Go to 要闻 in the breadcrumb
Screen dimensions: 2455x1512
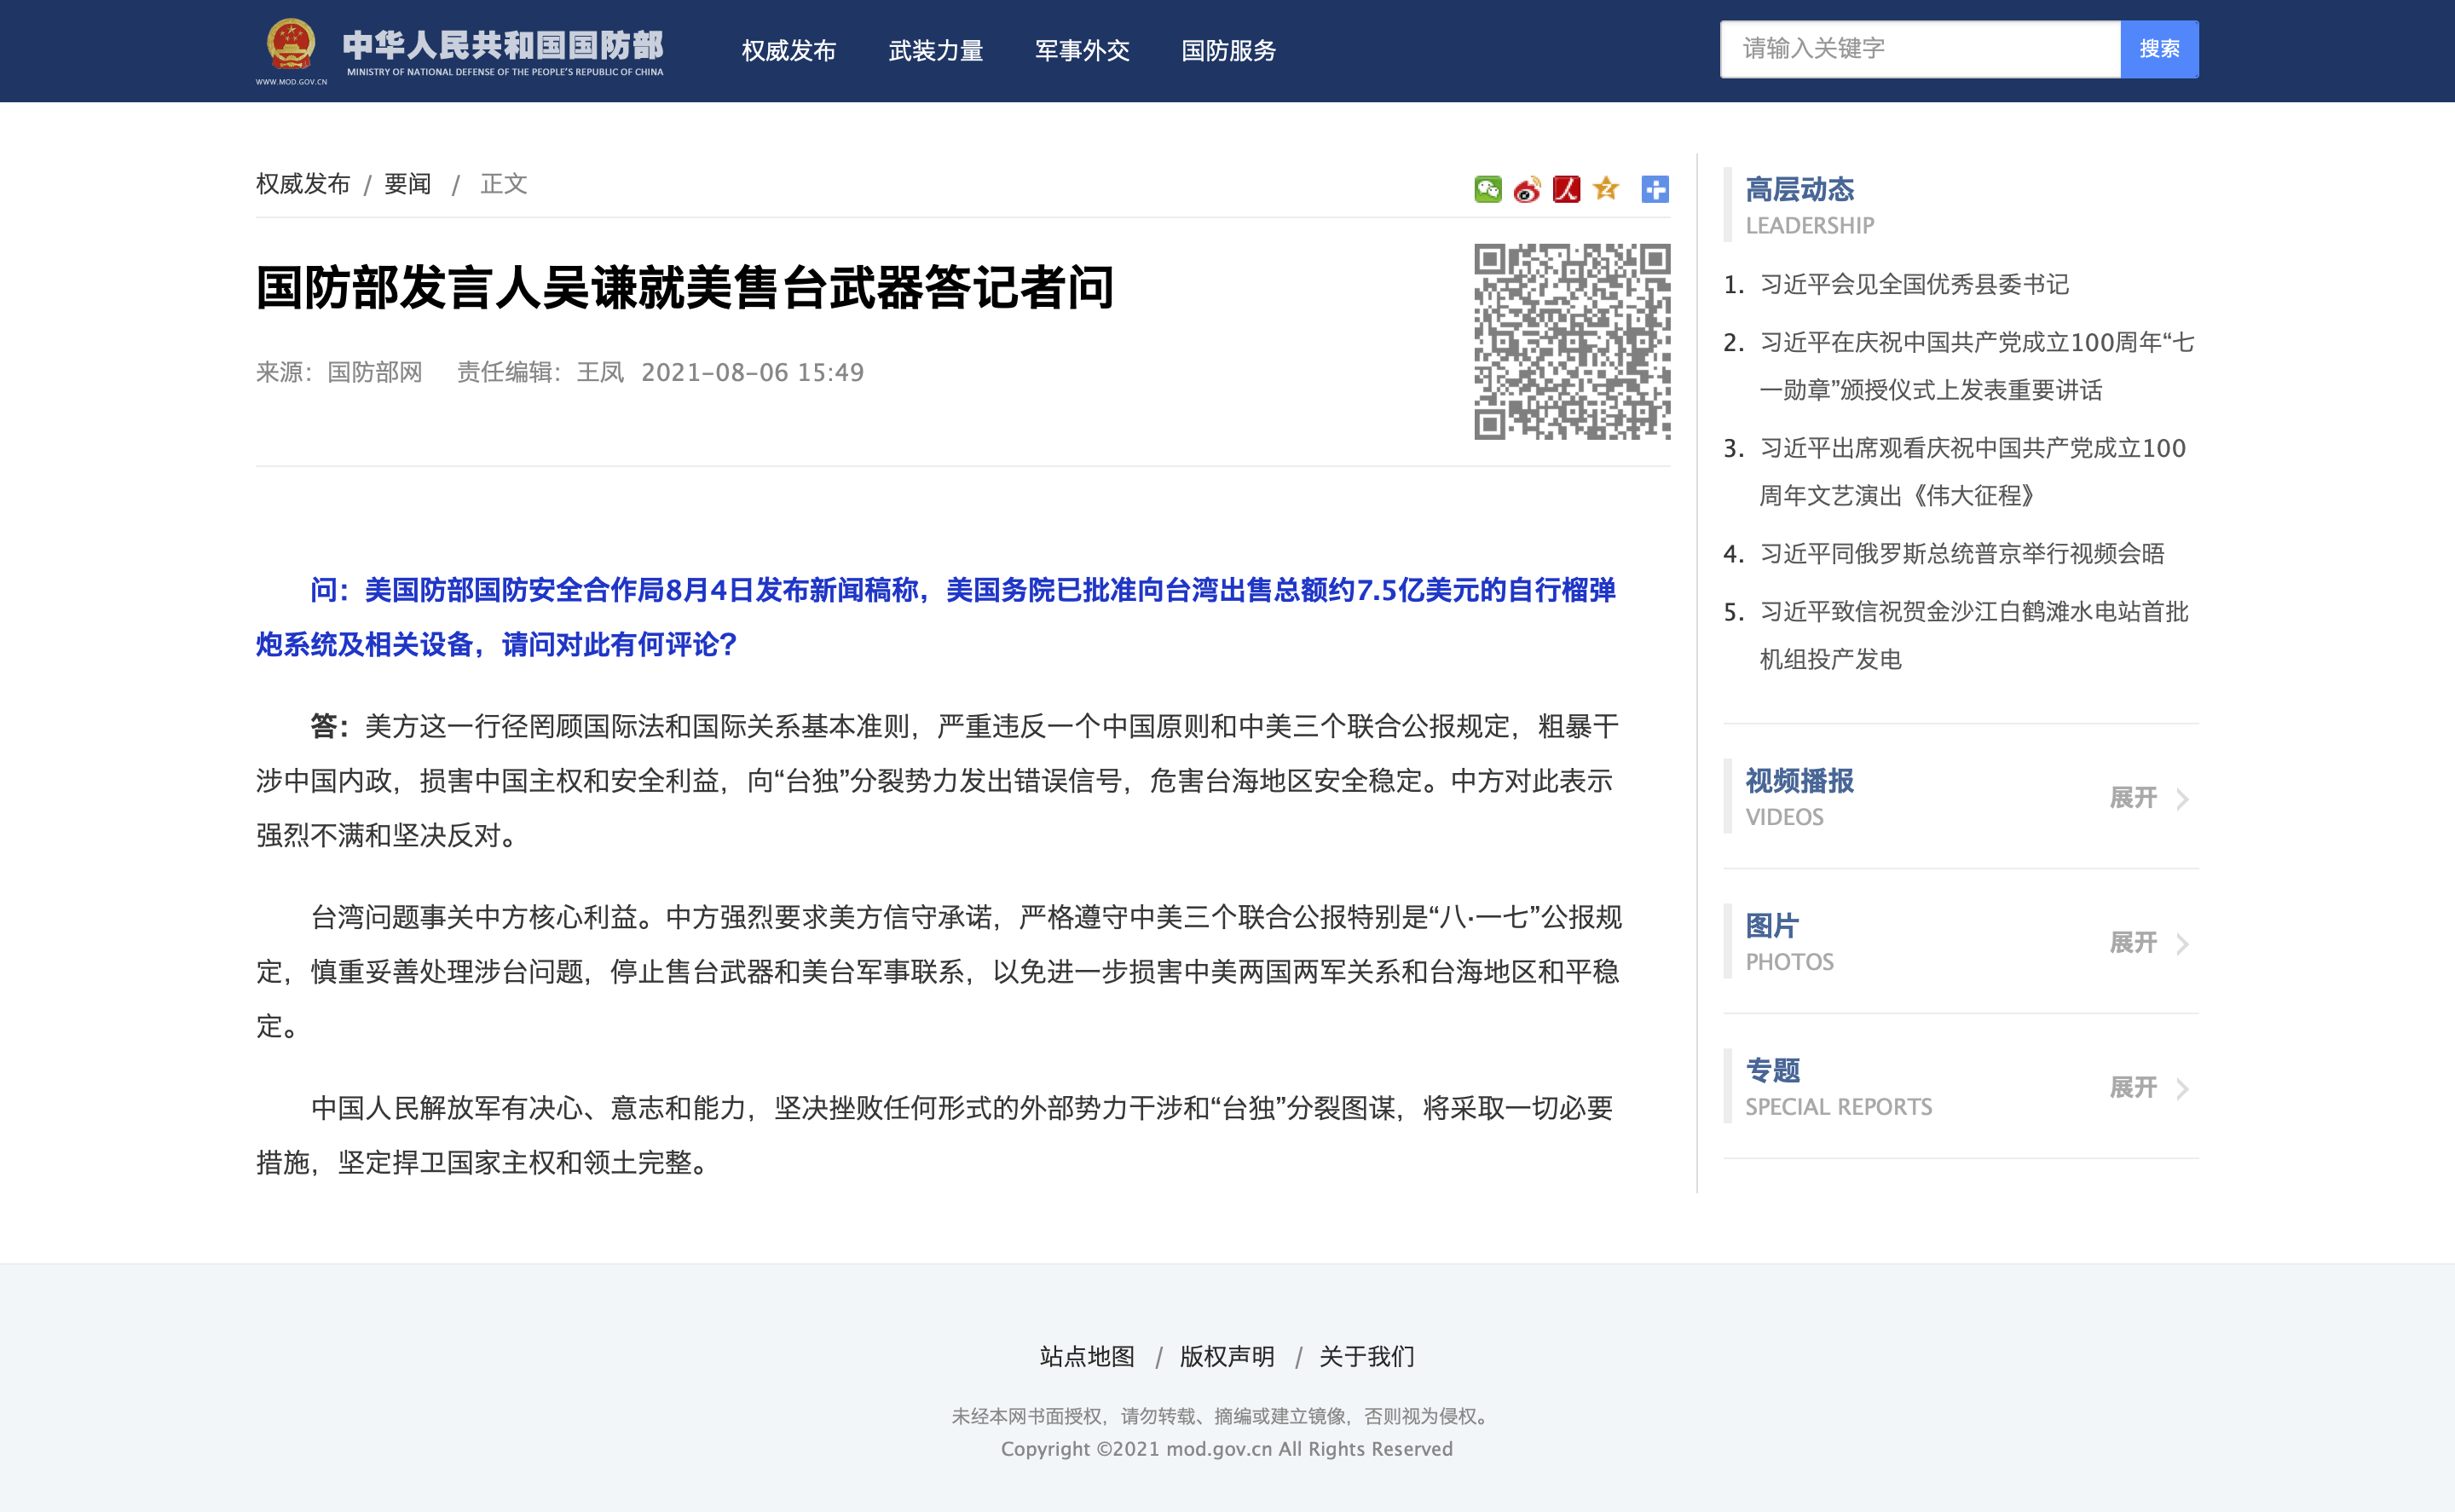(x=407, y=184)
